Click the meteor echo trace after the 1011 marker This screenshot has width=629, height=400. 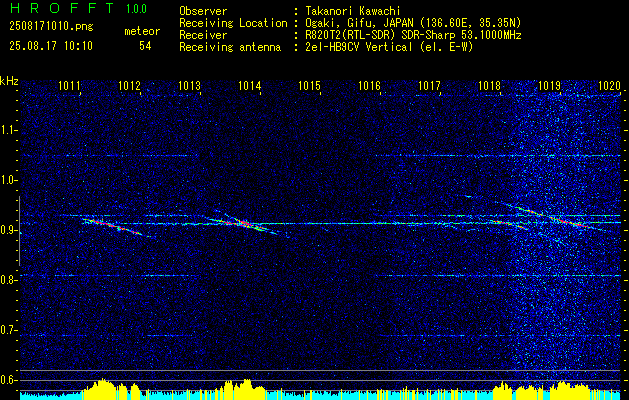point(113,226)
